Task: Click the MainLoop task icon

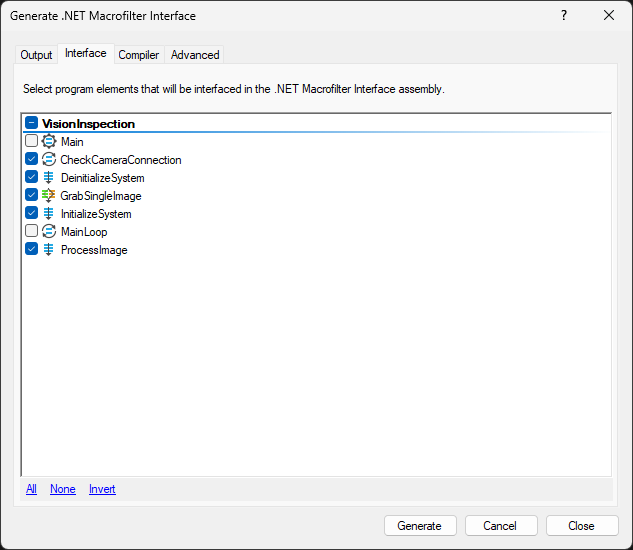Action: click(48, 232)
